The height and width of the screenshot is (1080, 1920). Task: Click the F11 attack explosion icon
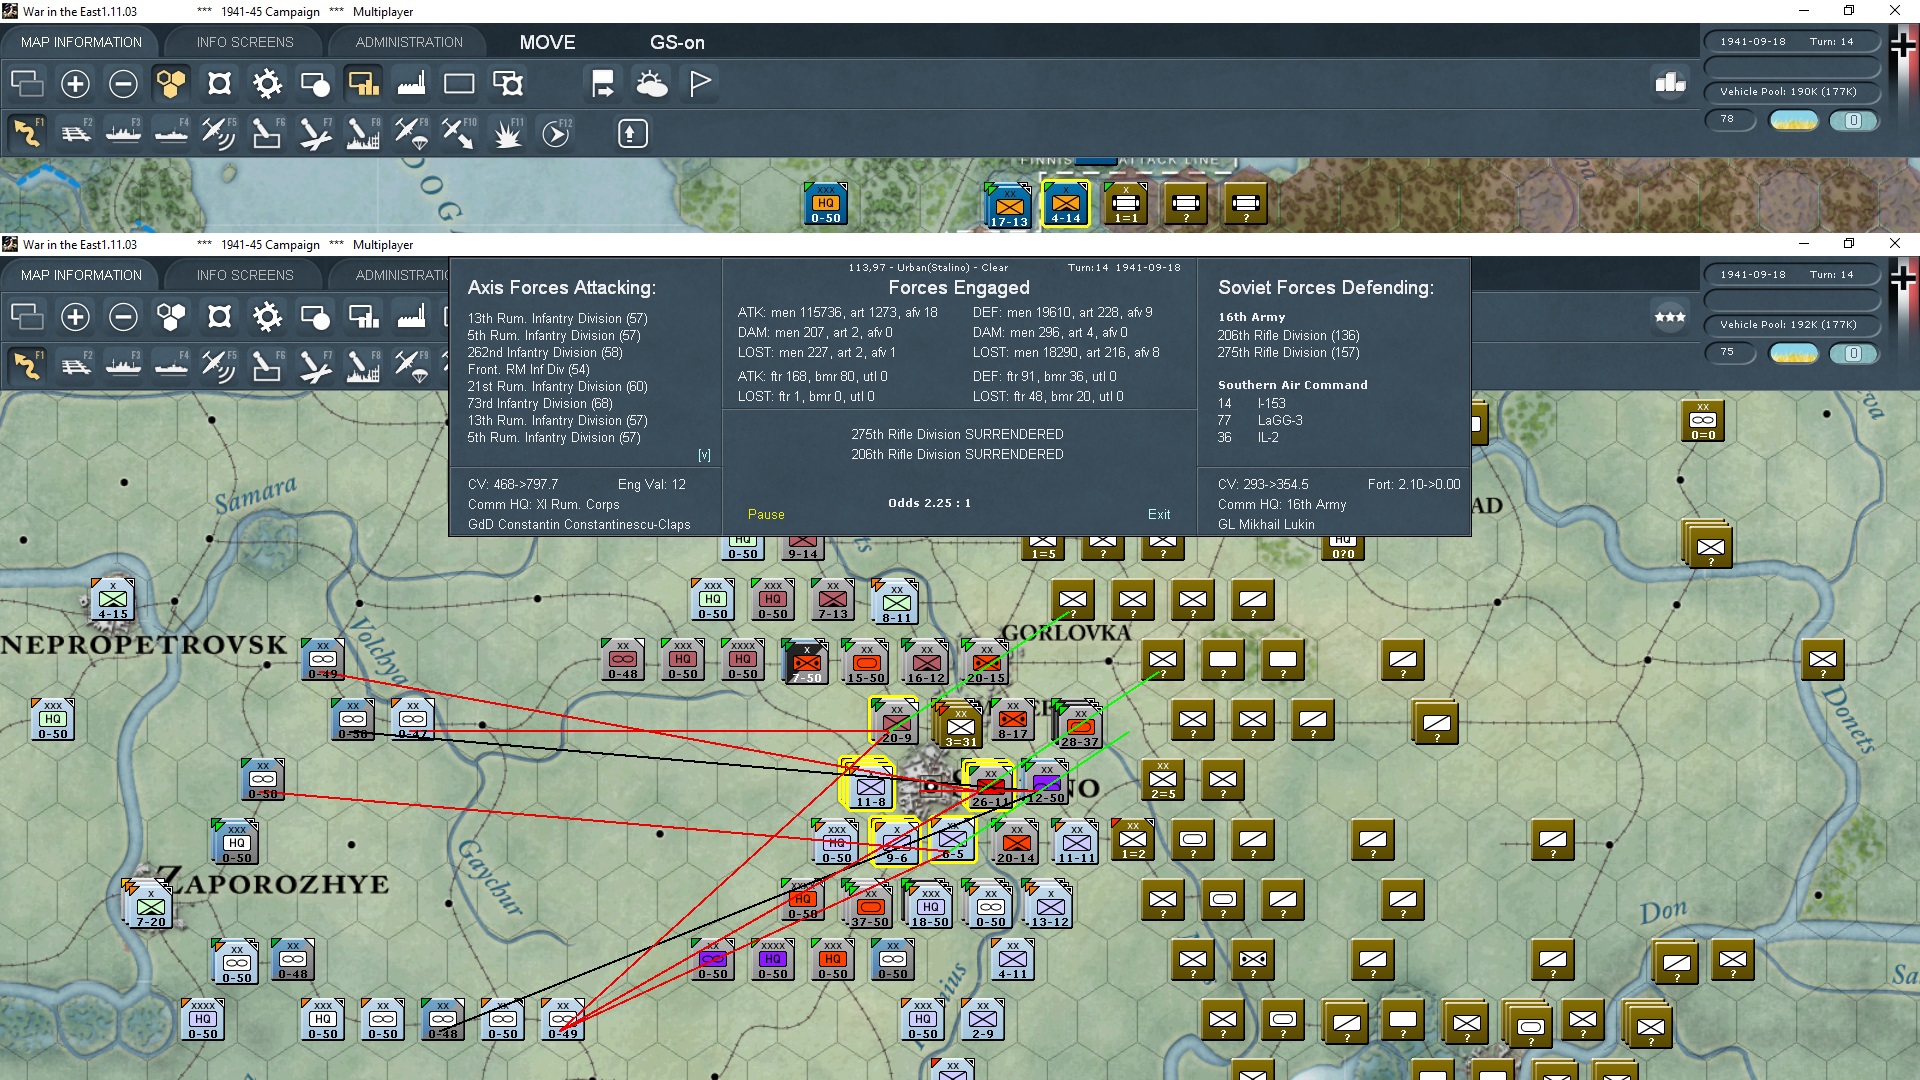507,133
